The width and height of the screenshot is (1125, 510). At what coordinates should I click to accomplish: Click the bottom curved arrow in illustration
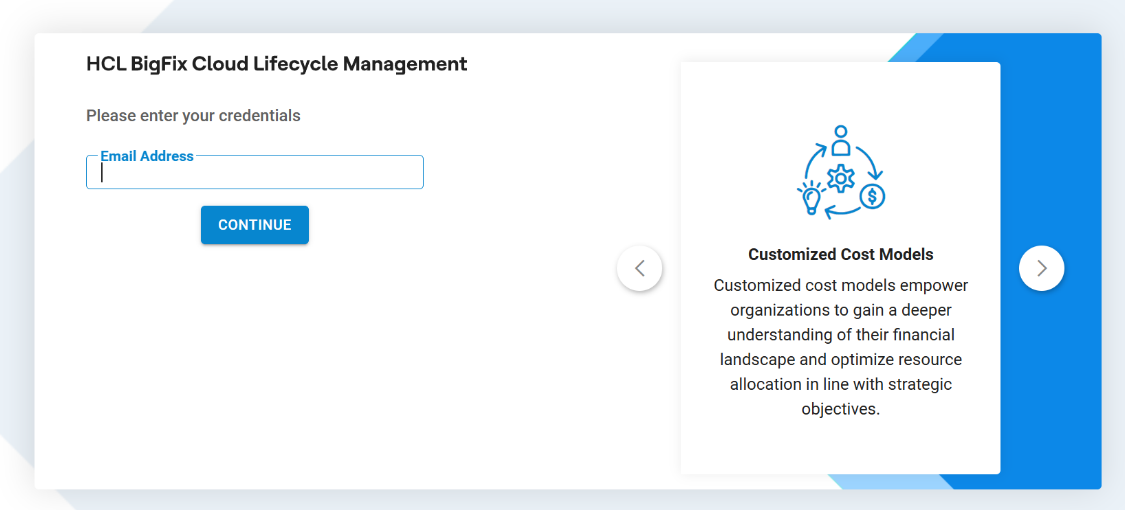(841, 211)
